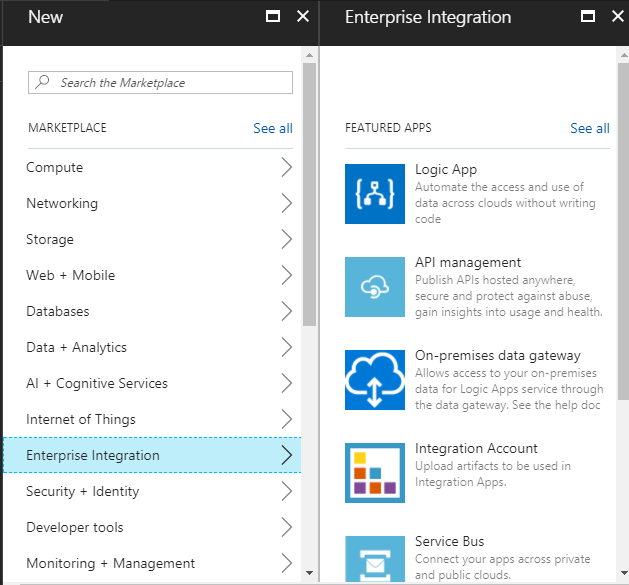Expand the Databases category chevron
Viewport: 629px width, 585px height.
point(286,311)
